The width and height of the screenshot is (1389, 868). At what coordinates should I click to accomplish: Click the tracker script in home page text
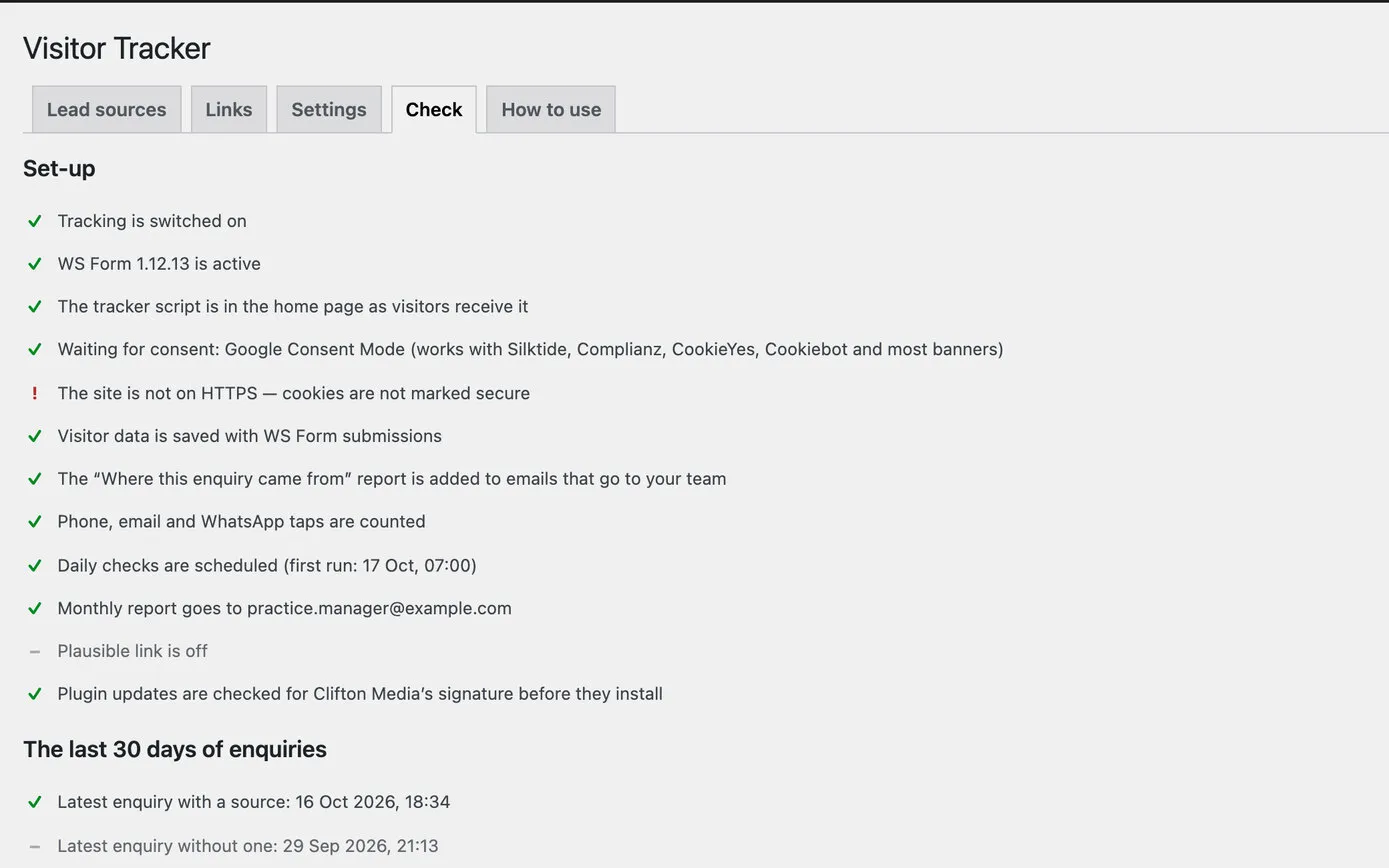pyautogui.click(x=293, y=307)
